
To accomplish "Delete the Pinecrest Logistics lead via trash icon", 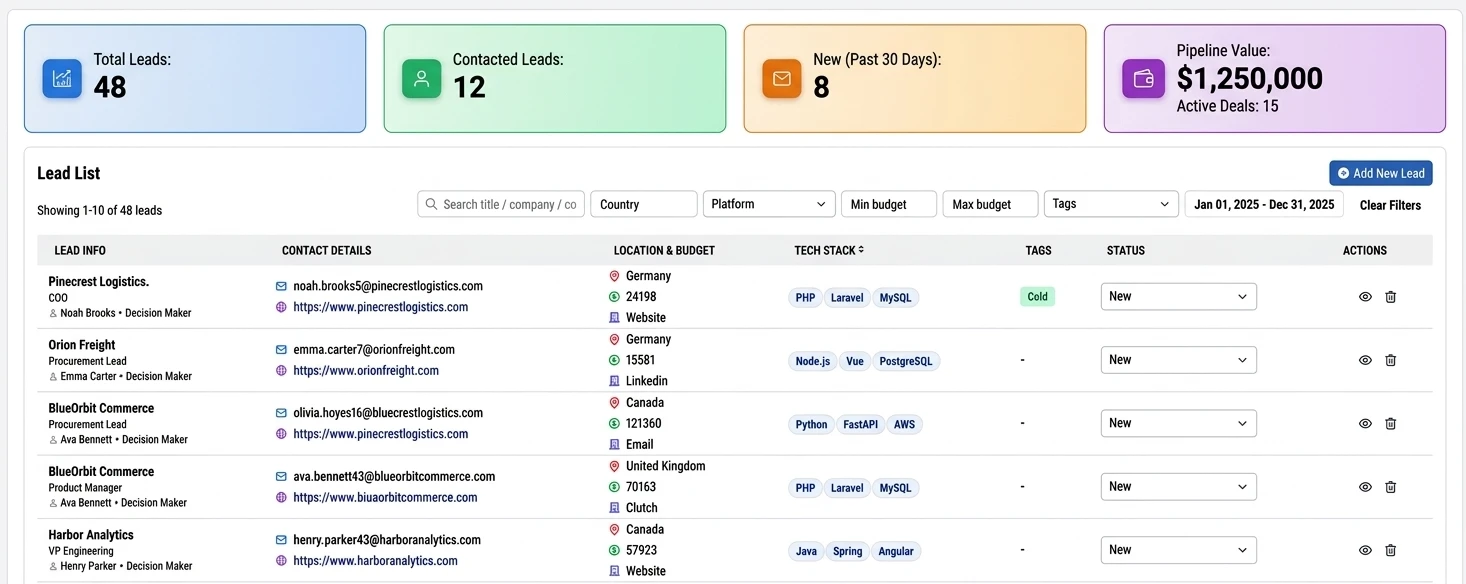I will tap(1391, 296).
